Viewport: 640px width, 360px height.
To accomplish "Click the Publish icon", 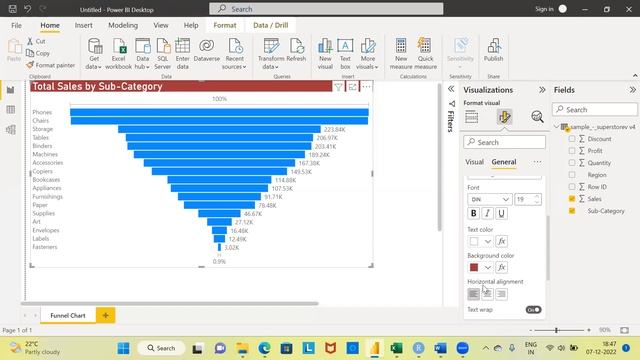I will [493, 46].
